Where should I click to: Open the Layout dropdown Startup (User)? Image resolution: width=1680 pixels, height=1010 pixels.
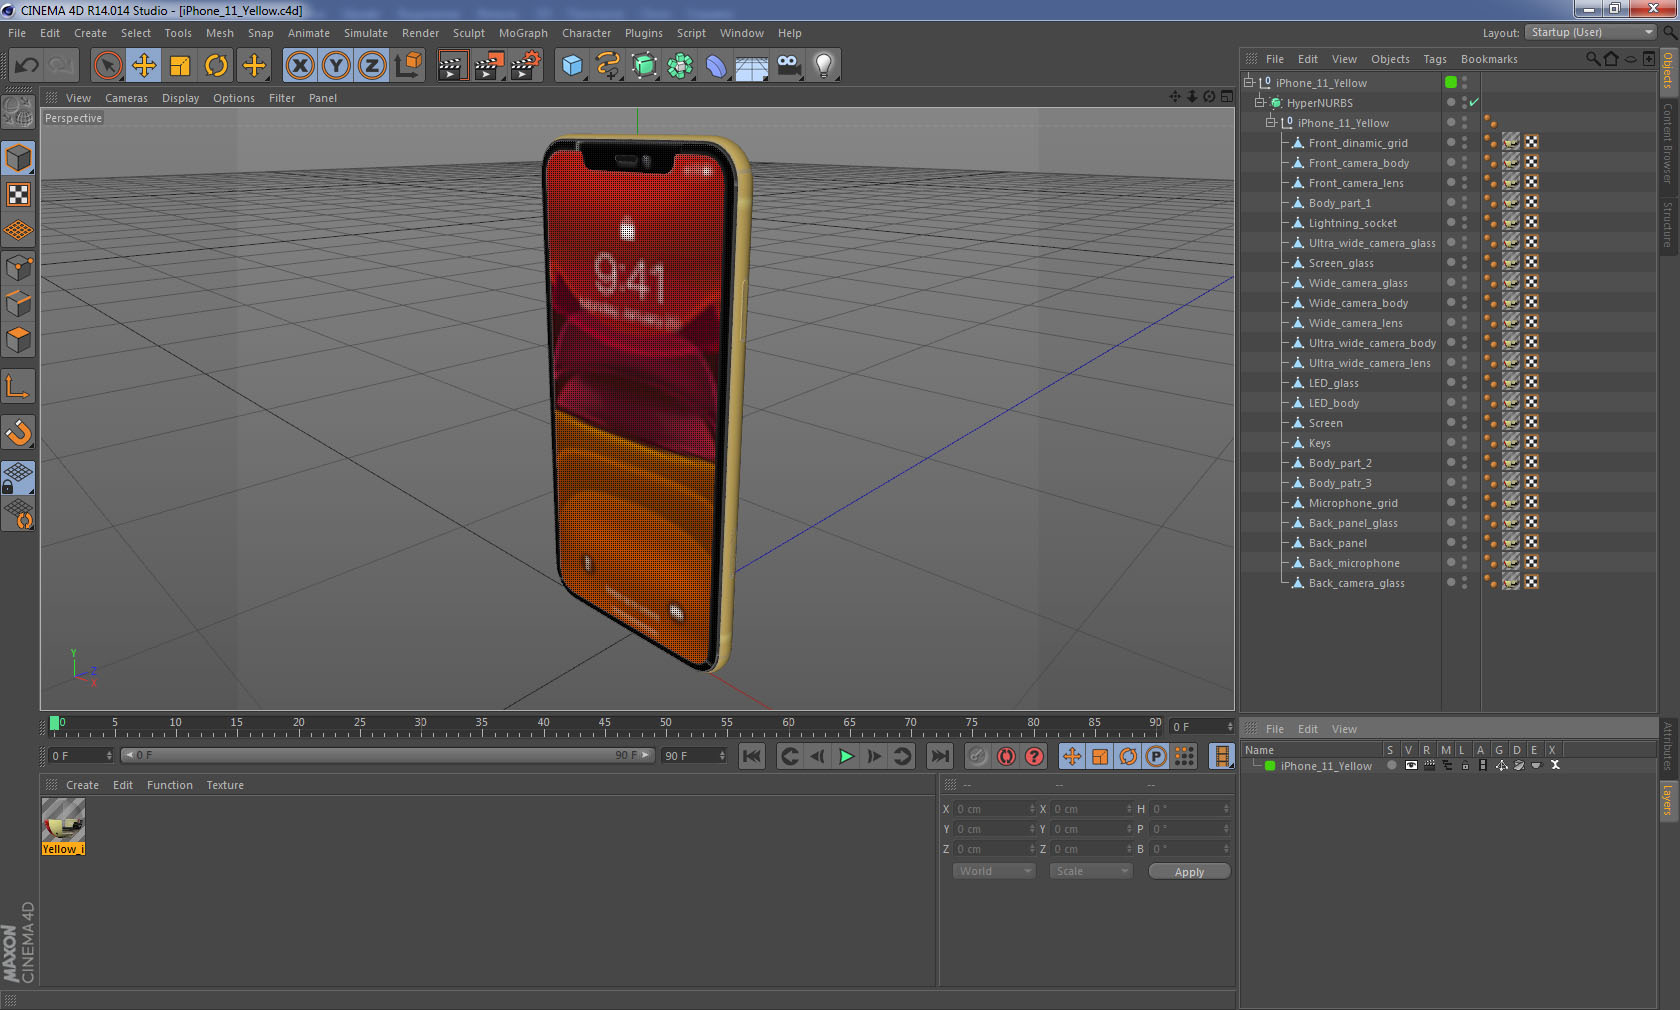(x=1593, y=32)
